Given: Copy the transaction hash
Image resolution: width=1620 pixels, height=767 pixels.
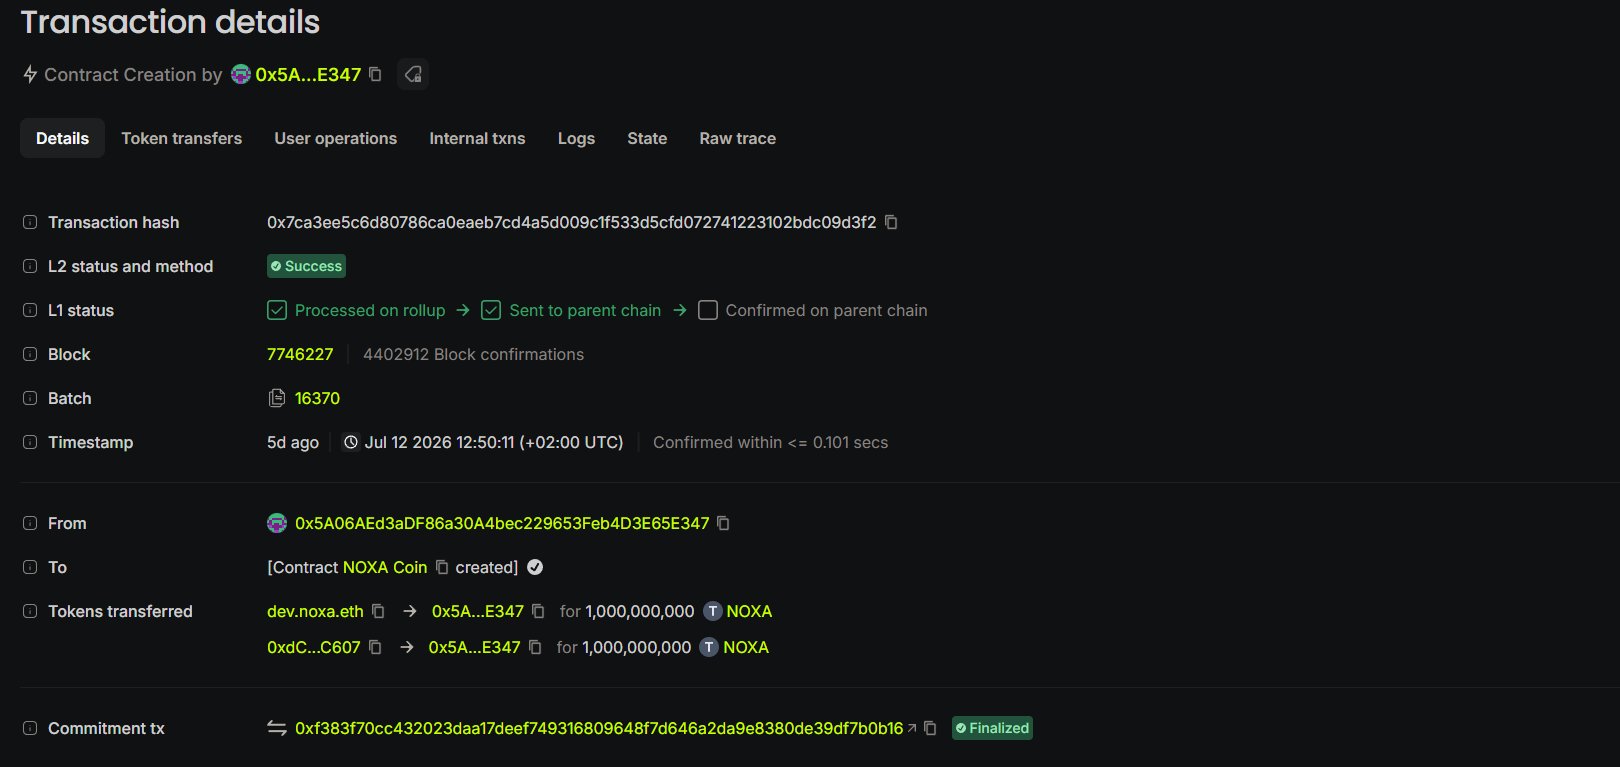Looking at the screenshot, I should (891, 222).
